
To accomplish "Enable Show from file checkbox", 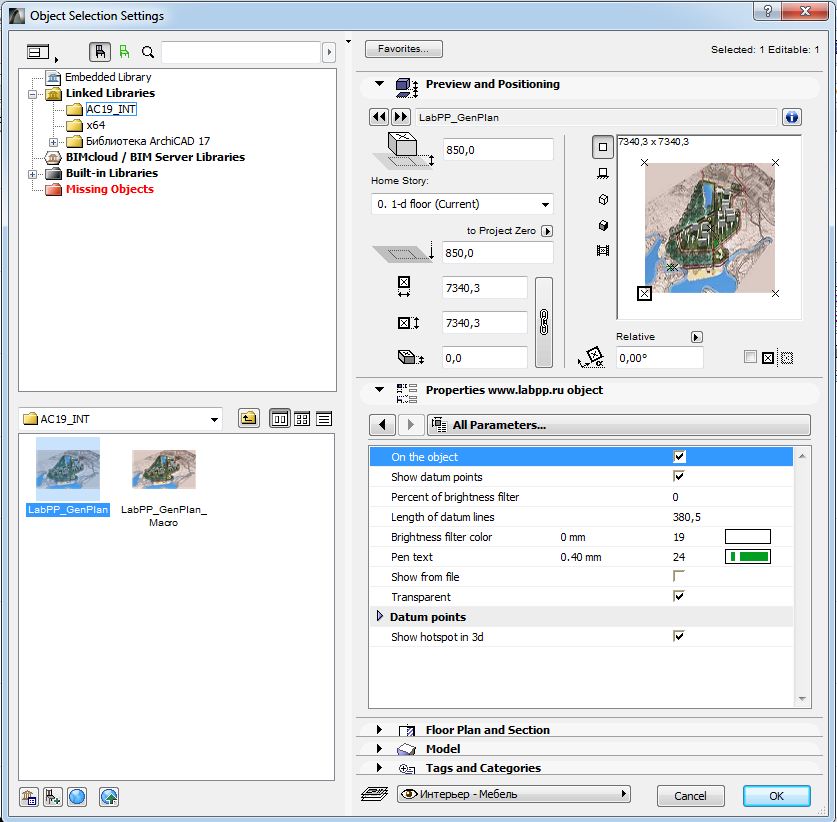I will point(679,576).
